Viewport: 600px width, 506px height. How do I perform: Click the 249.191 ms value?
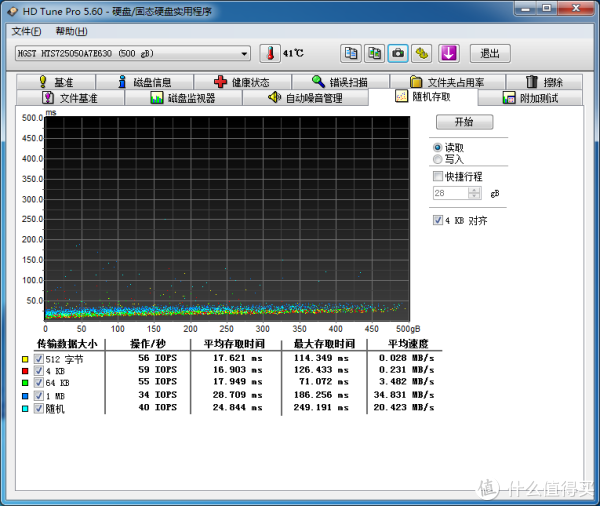(321, 407)
